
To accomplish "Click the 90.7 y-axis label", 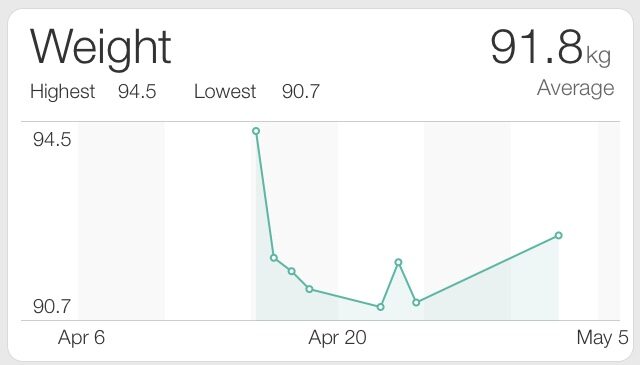I will click(52, 306).
